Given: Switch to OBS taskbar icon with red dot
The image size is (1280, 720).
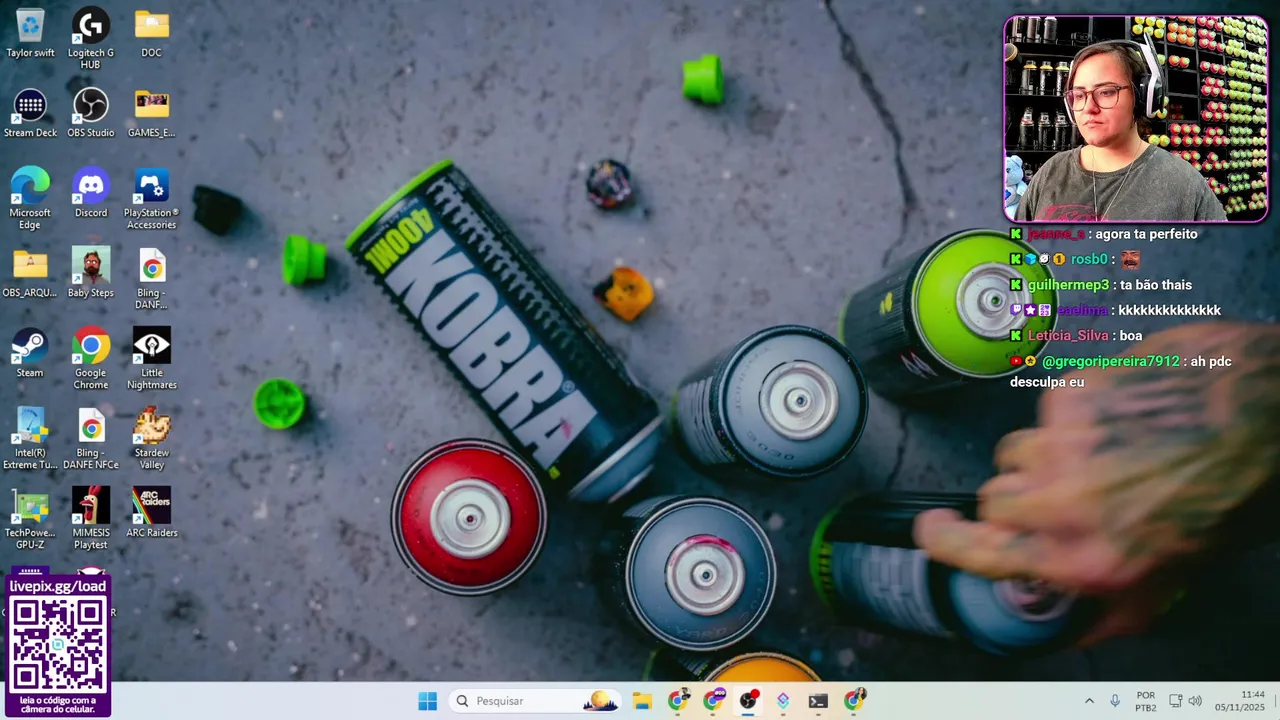Looking at the screenshot, I should 748,701.
